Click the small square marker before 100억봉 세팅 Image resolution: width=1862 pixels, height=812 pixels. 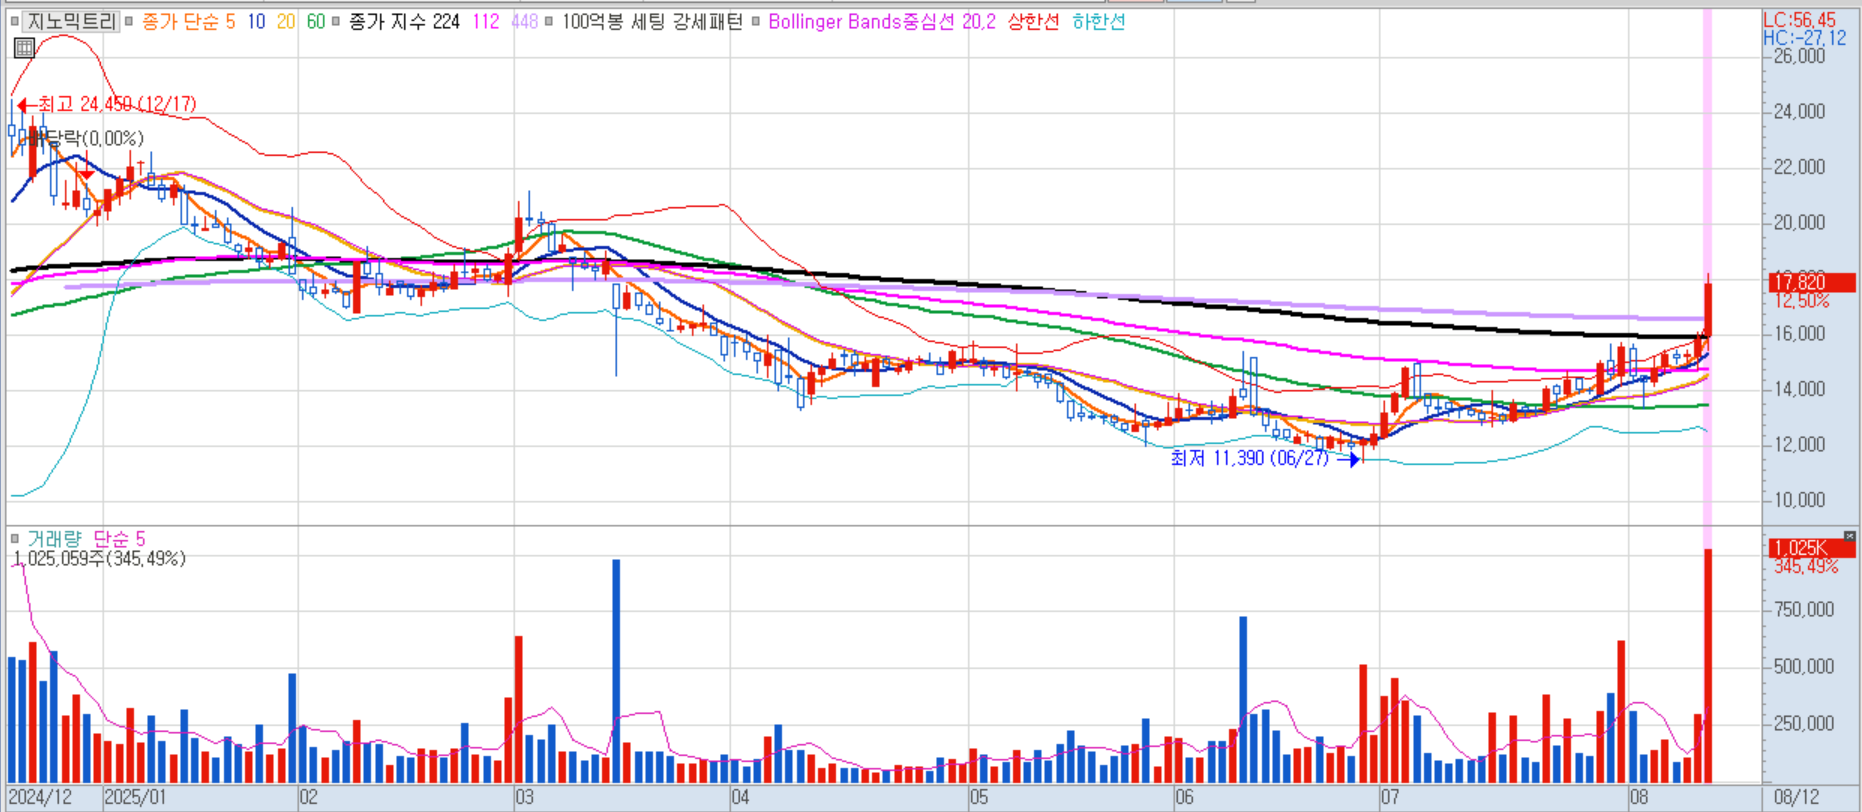pos(549,21)
